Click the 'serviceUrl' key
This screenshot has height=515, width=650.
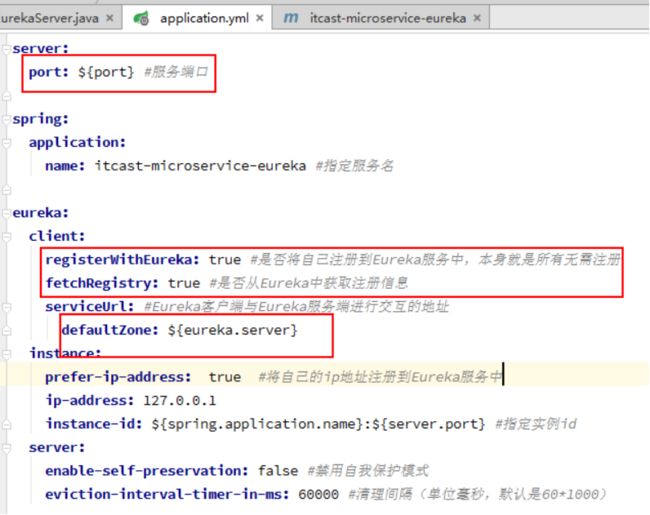tap(86, 307)
